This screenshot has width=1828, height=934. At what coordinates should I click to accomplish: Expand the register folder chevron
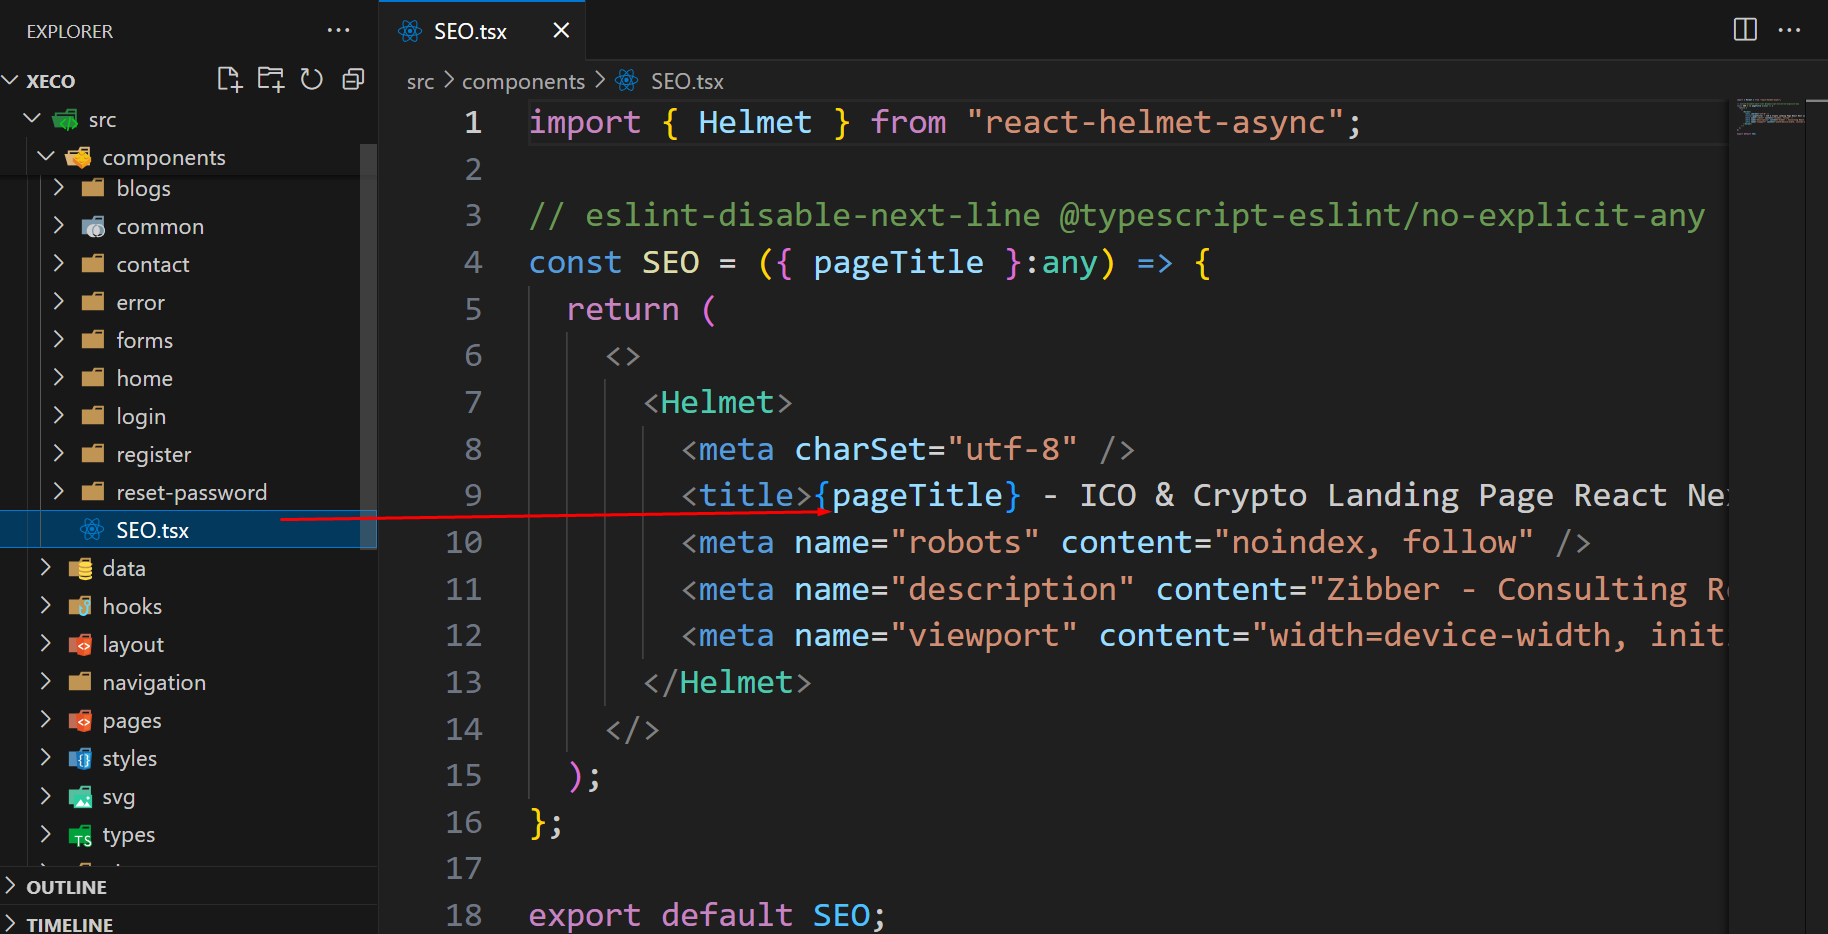tap(59, 454)
